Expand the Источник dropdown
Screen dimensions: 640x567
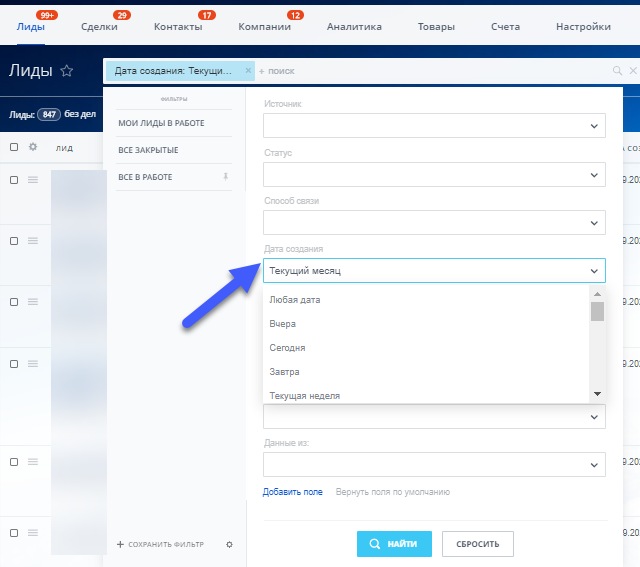pos(434,126)
